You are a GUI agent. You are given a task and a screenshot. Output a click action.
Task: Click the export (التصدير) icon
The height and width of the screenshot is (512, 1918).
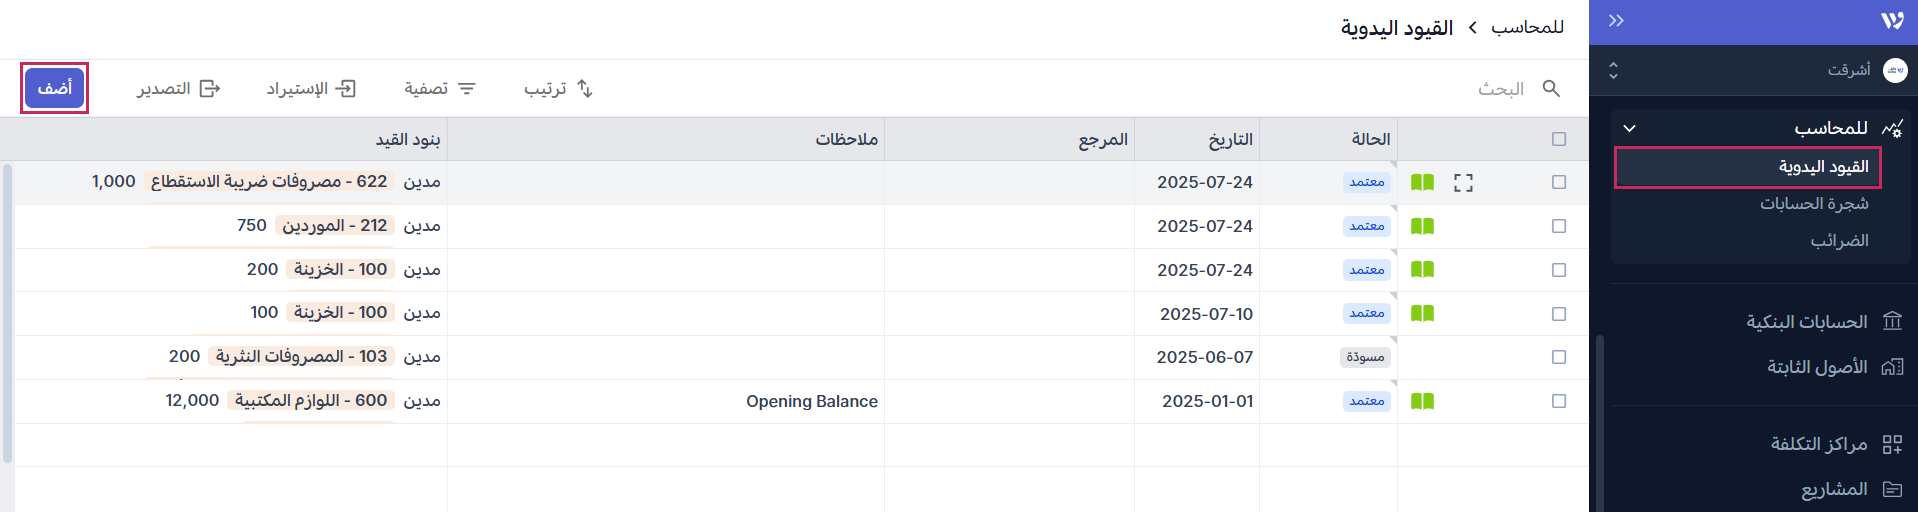coord(210,88)
